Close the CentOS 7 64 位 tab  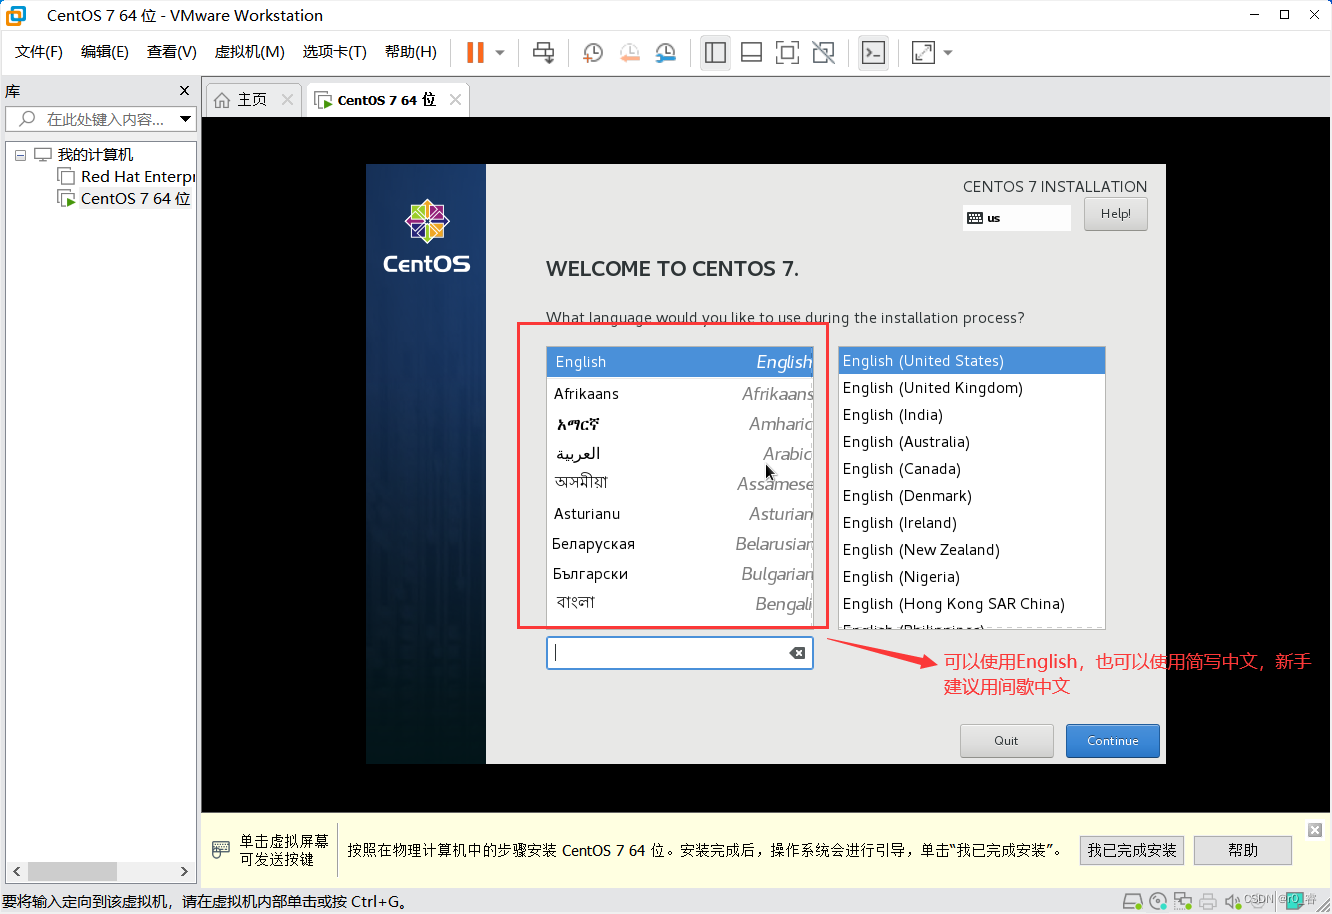(456, 100)
